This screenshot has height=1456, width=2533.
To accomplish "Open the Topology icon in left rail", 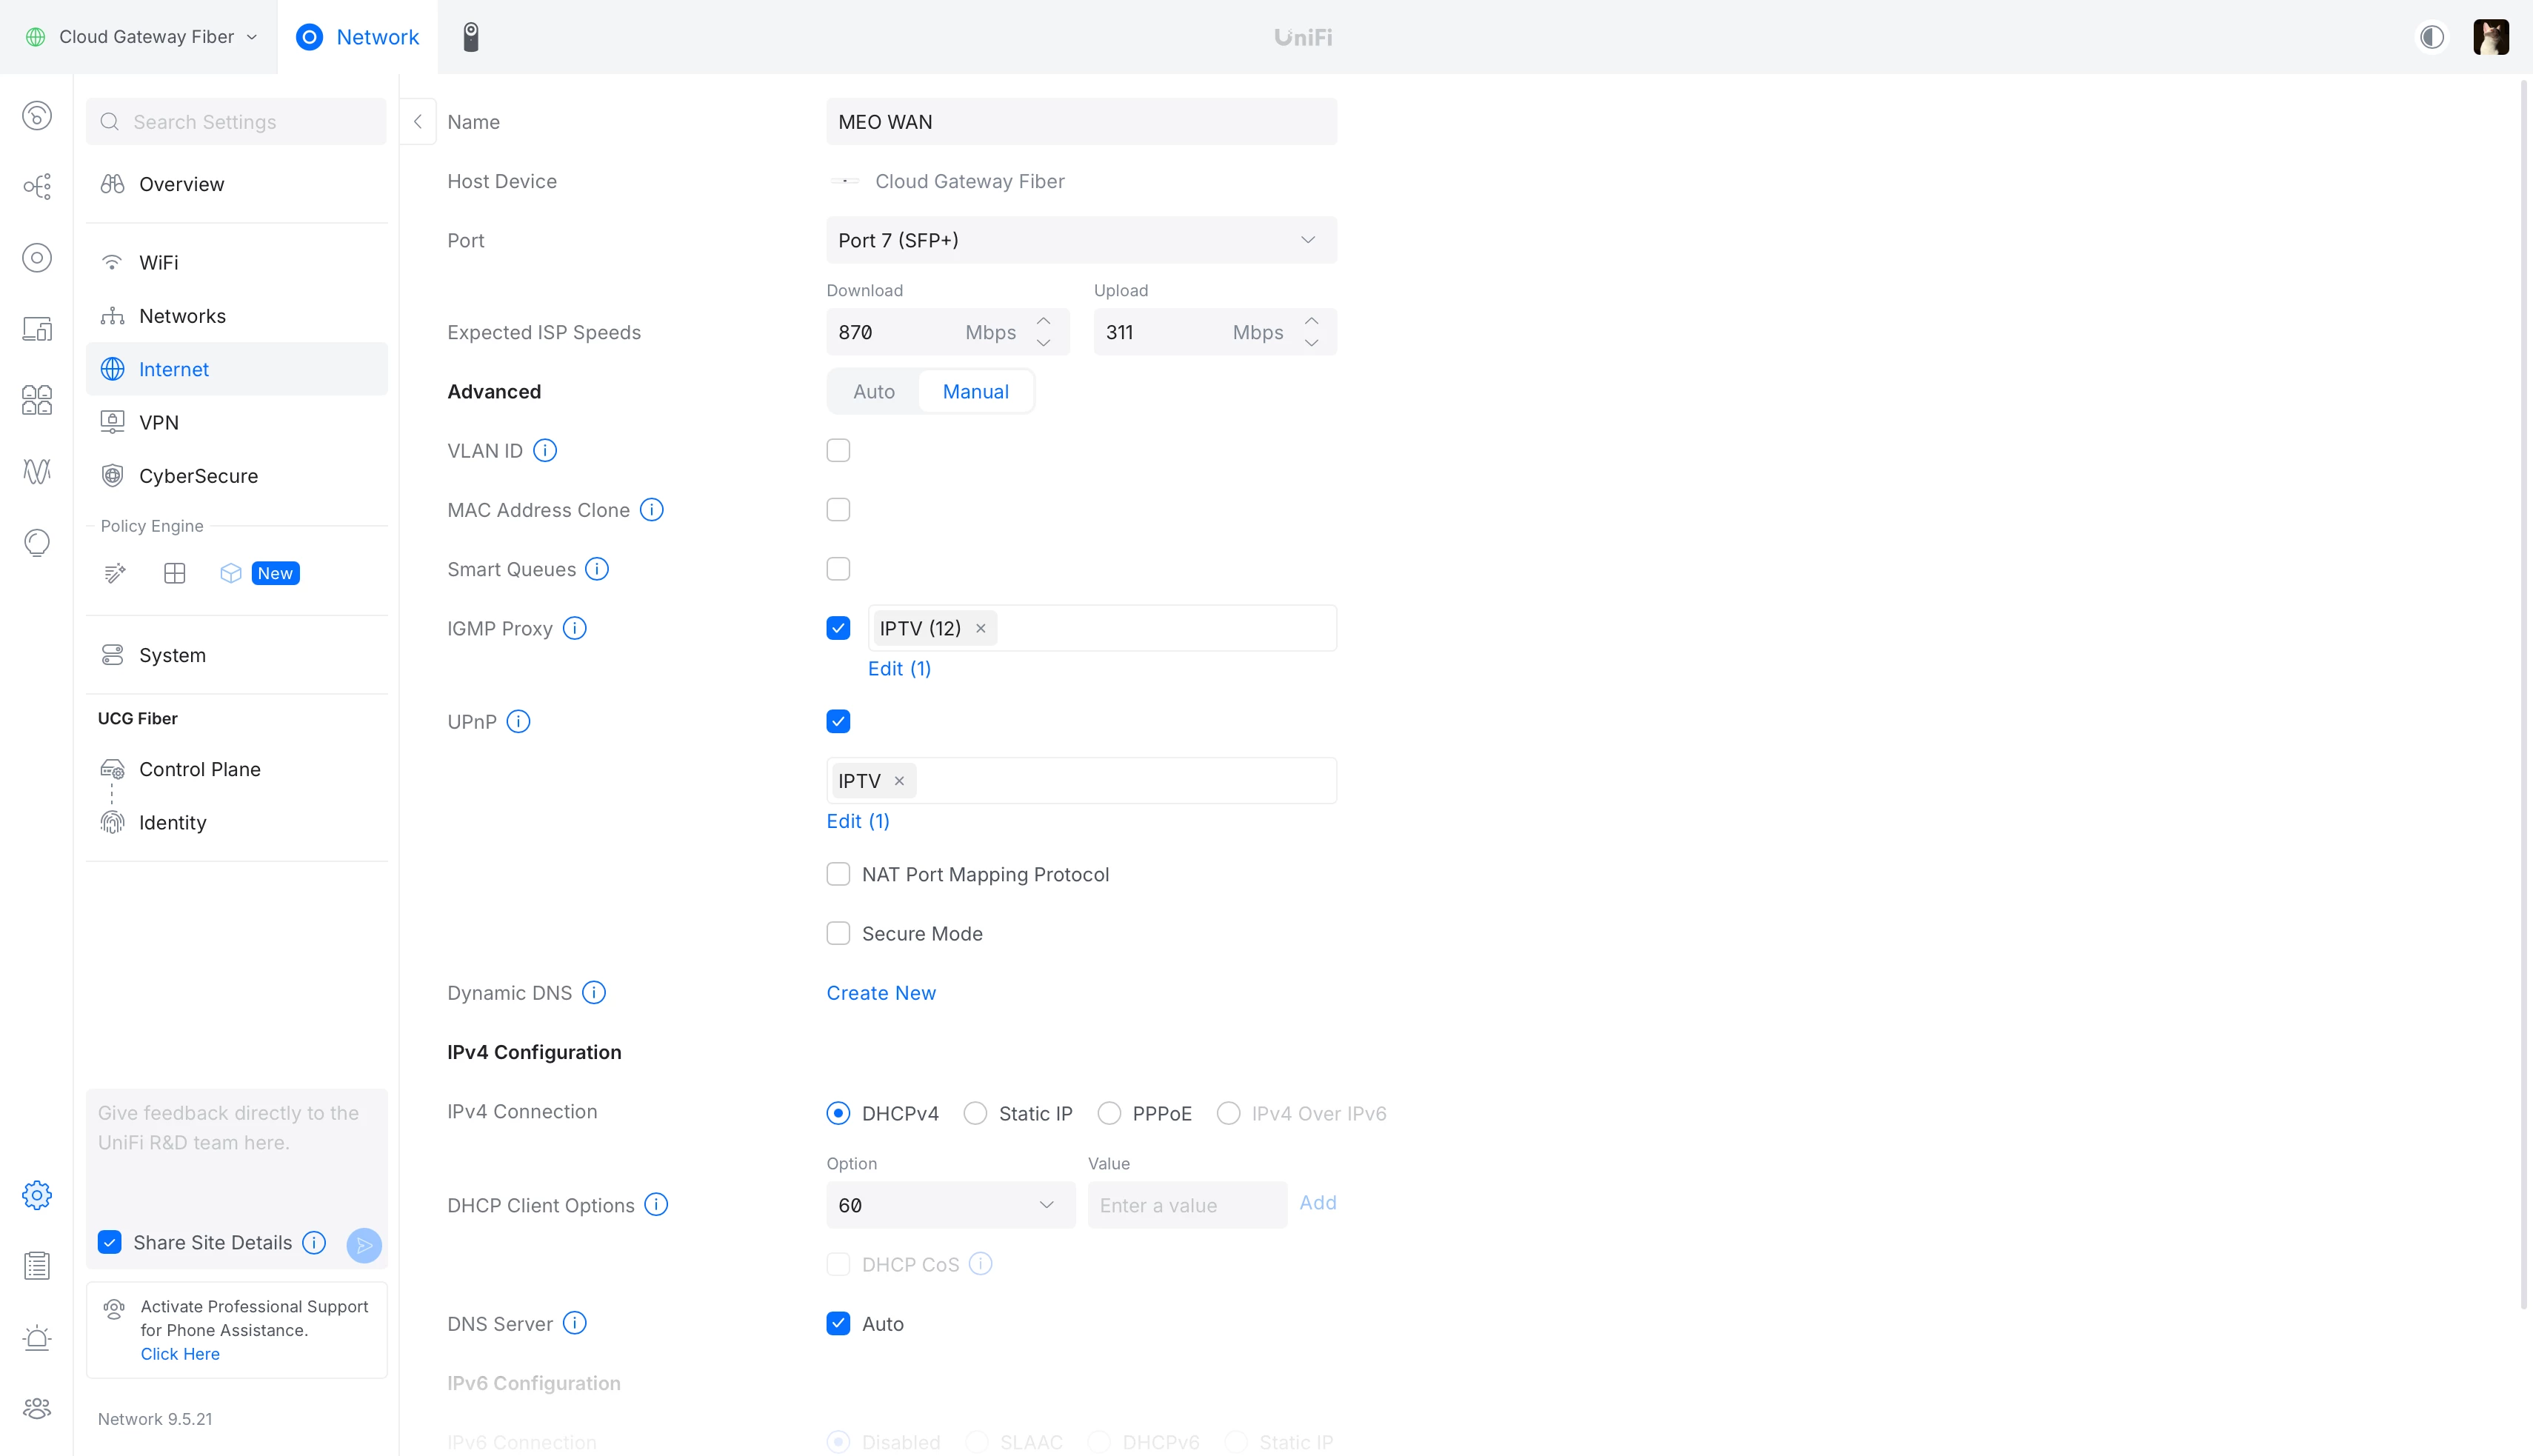I will coord(37,187).
